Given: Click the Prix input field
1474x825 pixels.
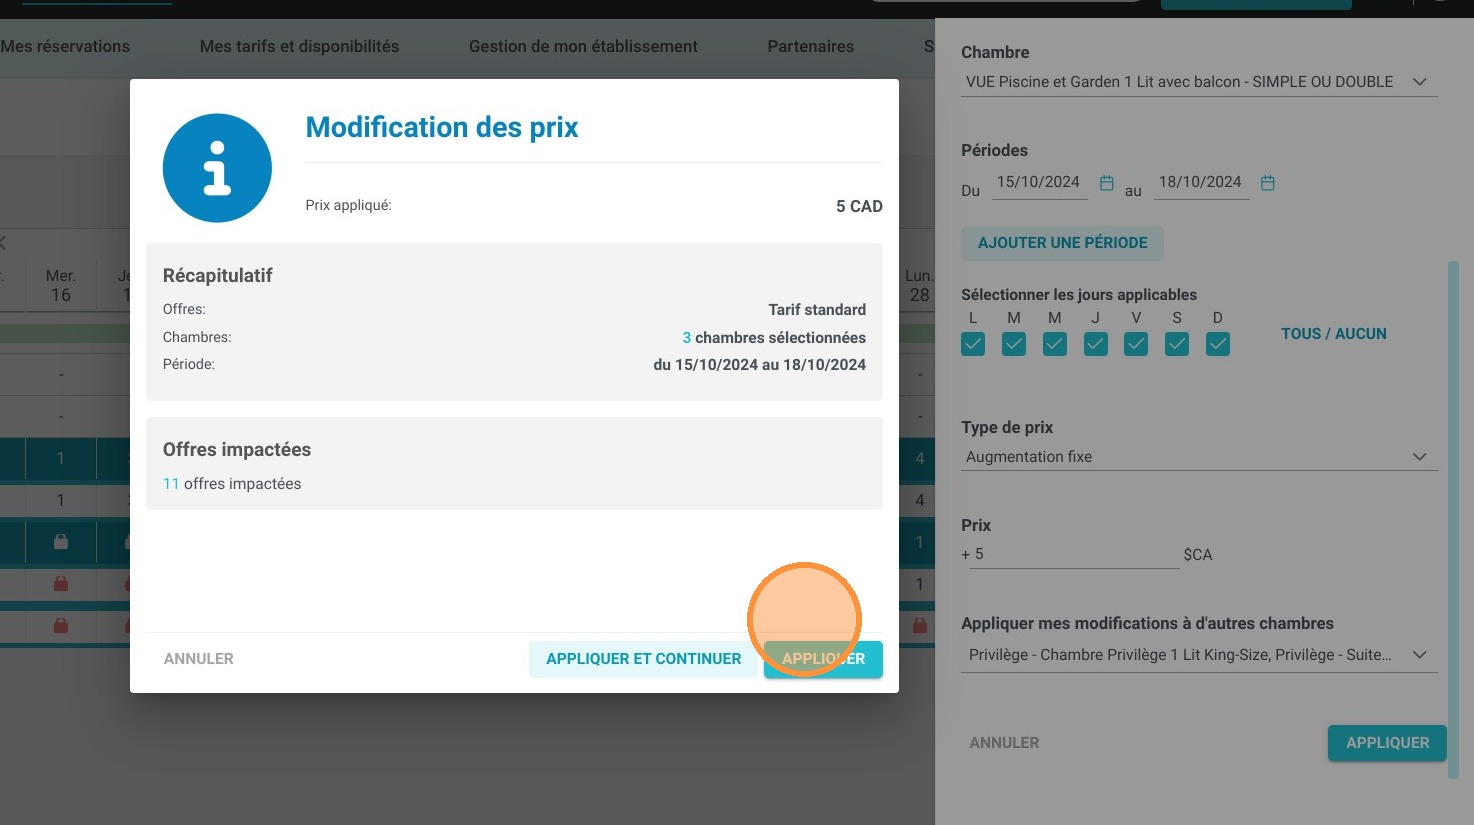Looking at the screenshot, I should (1075, 554).
